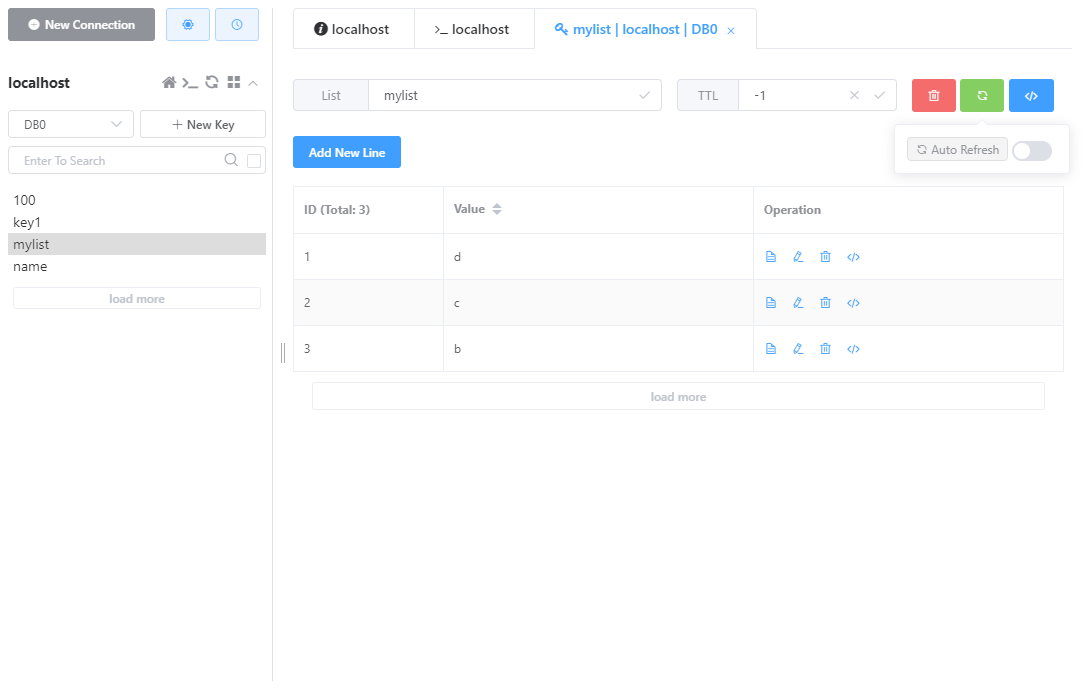Open the DB0 database dropdown
1084x689 pixels.
[x=71, y=124]
